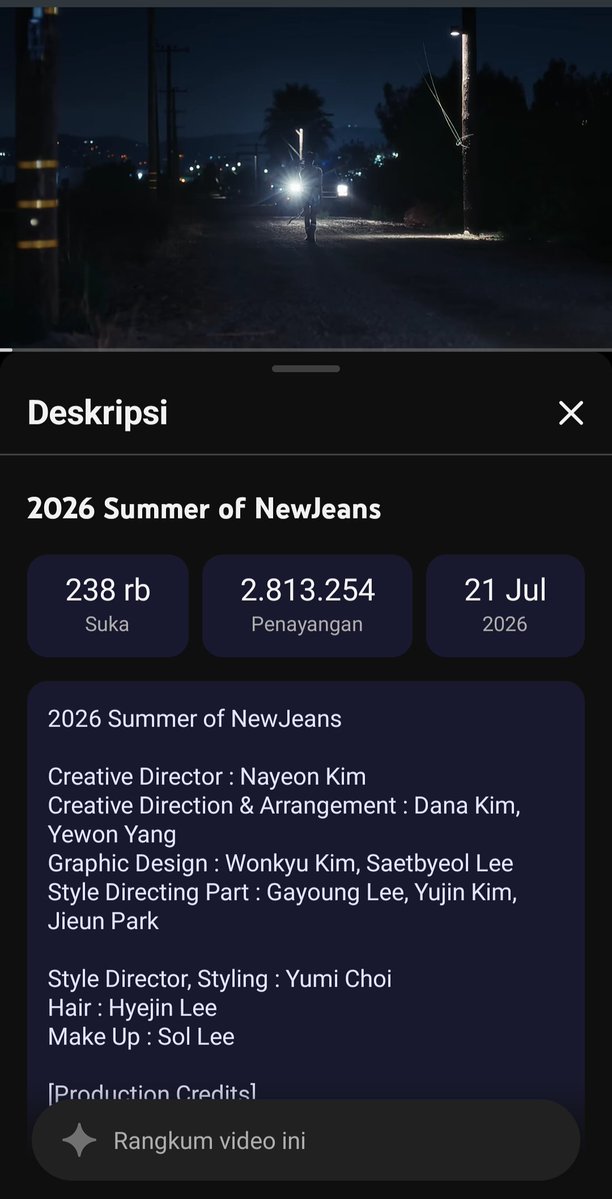This screenshot has height=1199, width=612.
Task: Tap the Graphic Design credits line
Action: coord(280,863)
